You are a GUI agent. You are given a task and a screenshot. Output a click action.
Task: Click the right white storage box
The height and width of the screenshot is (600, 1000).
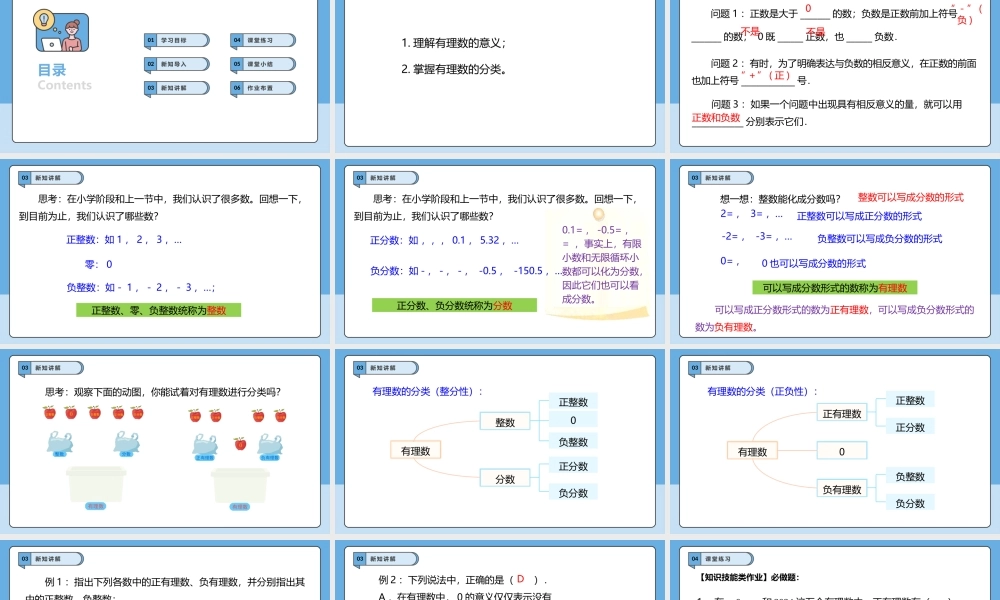(x=240, y=485)
